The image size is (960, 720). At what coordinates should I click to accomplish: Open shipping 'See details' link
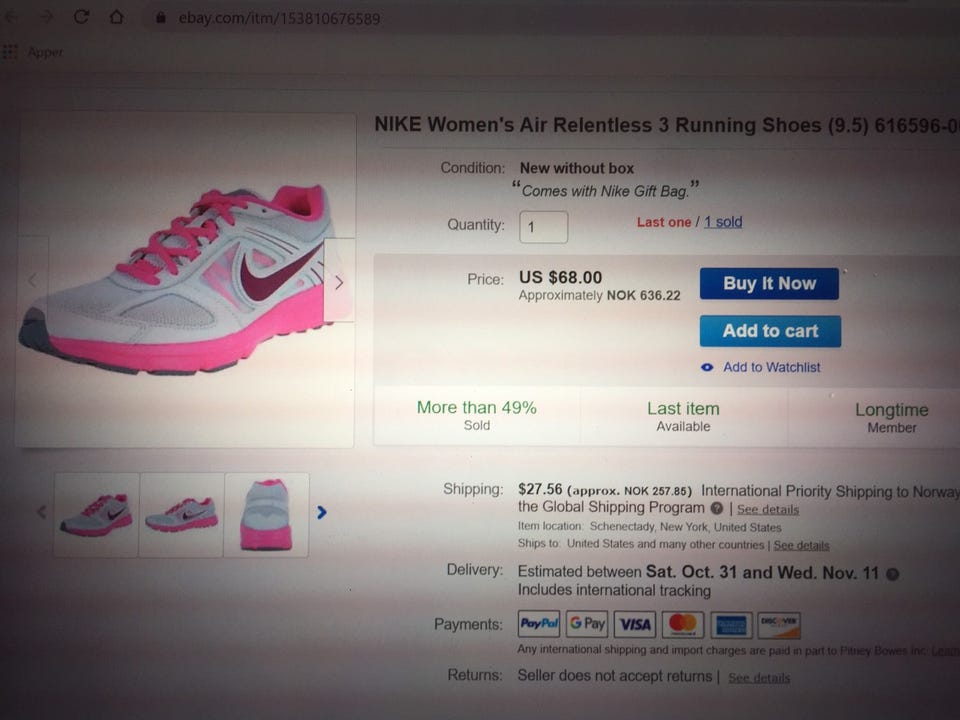coord(768,509)
